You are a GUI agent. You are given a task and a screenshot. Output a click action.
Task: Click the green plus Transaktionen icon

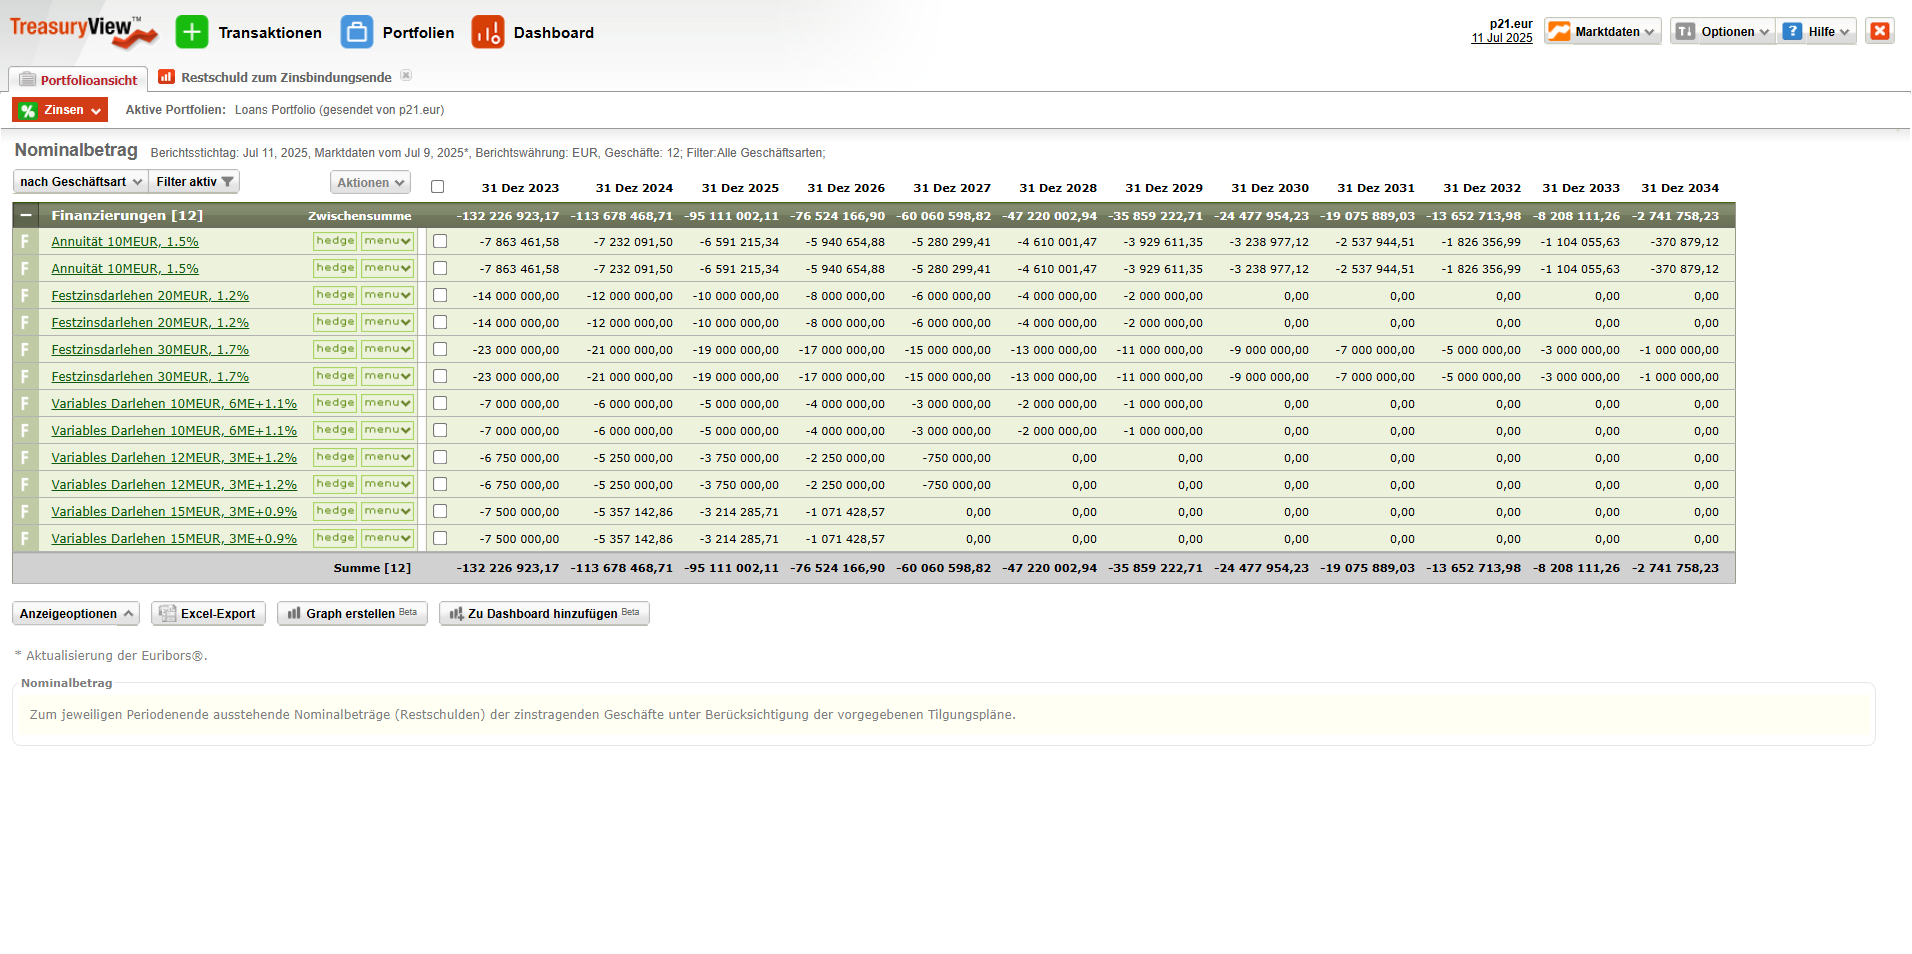point(192,32)
